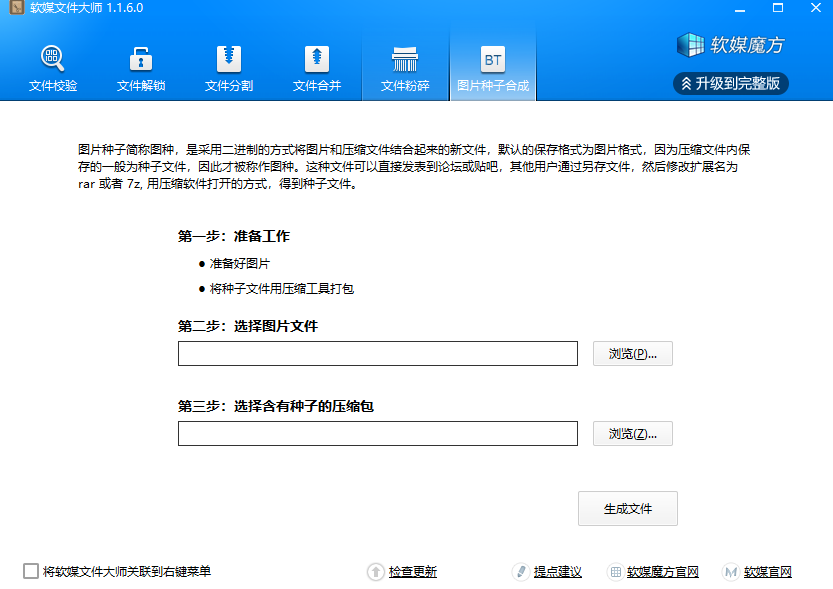
Task: Select the 图片种子合成 BT icon
Action: point(493,59)
